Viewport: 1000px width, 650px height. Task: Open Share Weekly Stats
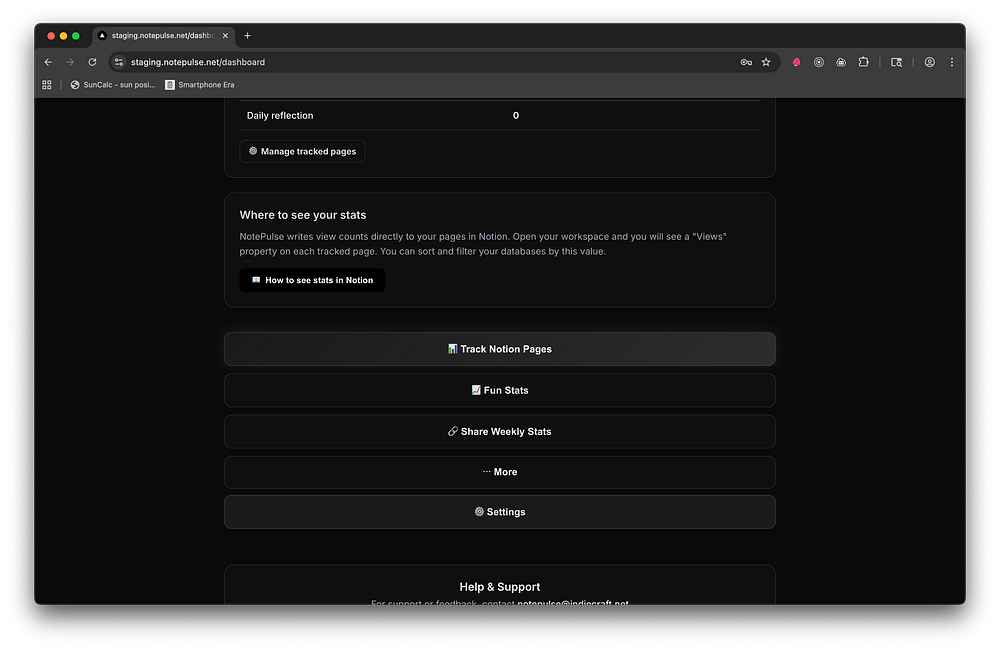tap(500, 432)
